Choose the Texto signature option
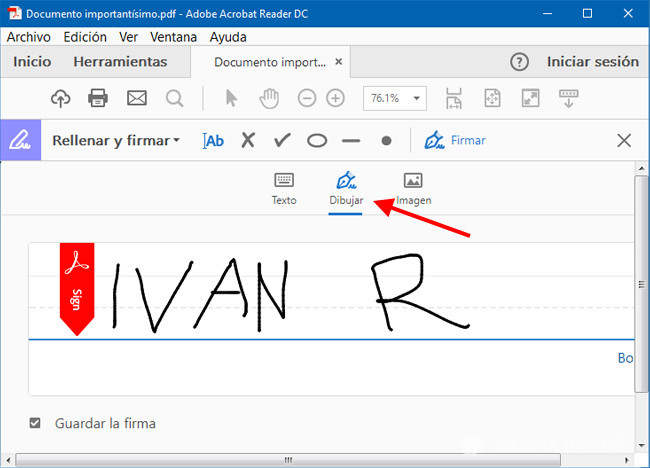650x468 pixels. 284,189
